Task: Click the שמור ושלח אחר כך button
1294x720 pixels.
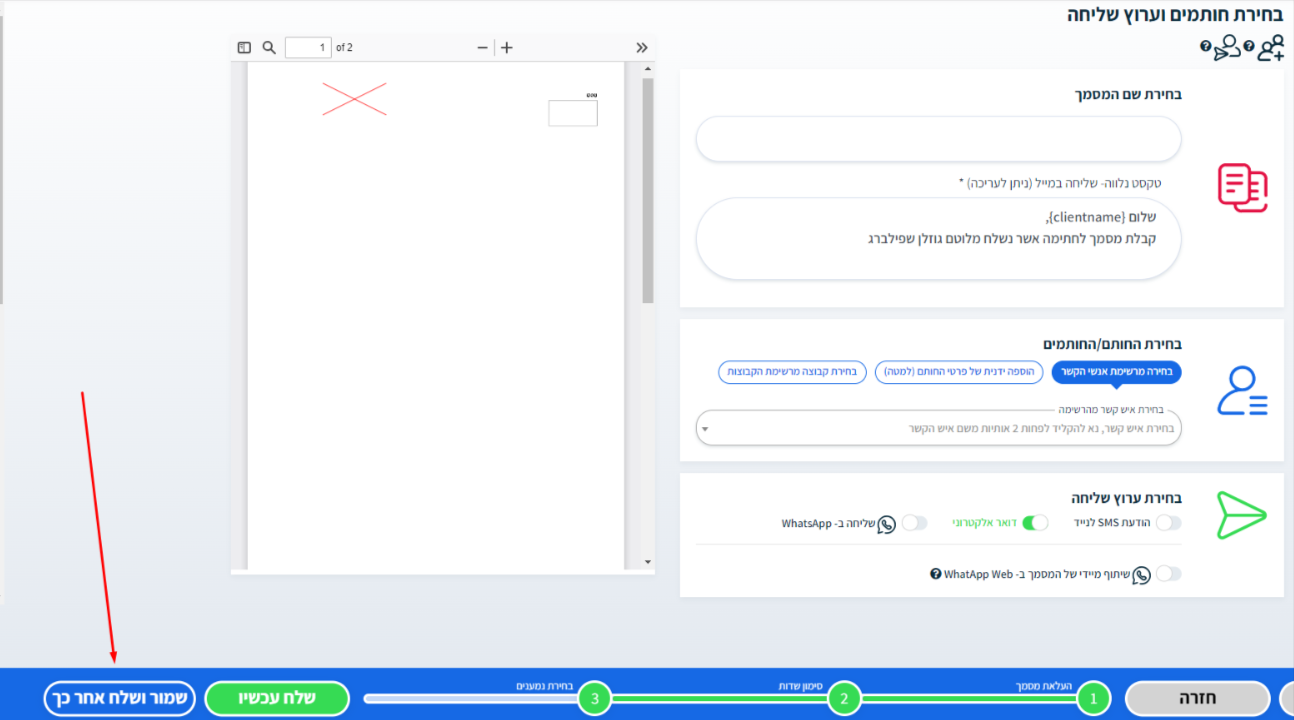Action: tap(118, 698)
